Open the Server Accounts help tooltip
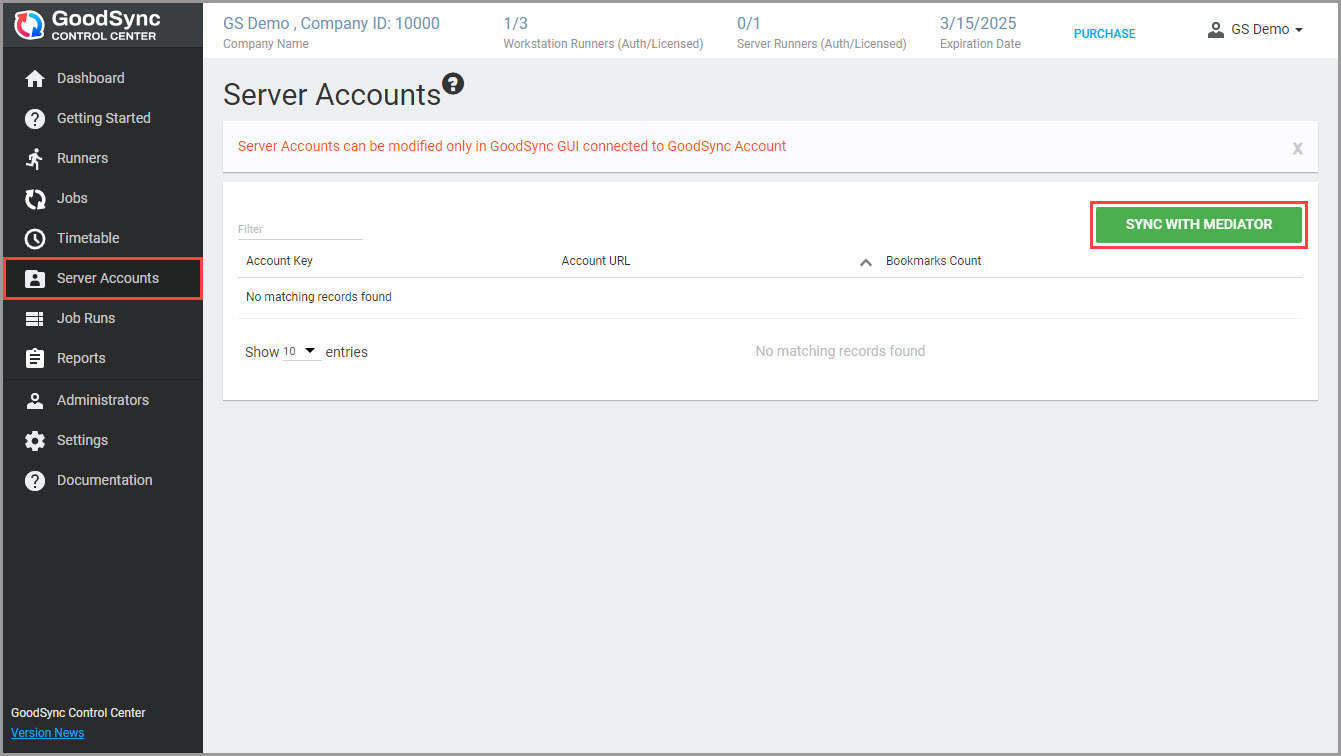Viewport: 1341px width, 756px height. (x=454, y=84)
